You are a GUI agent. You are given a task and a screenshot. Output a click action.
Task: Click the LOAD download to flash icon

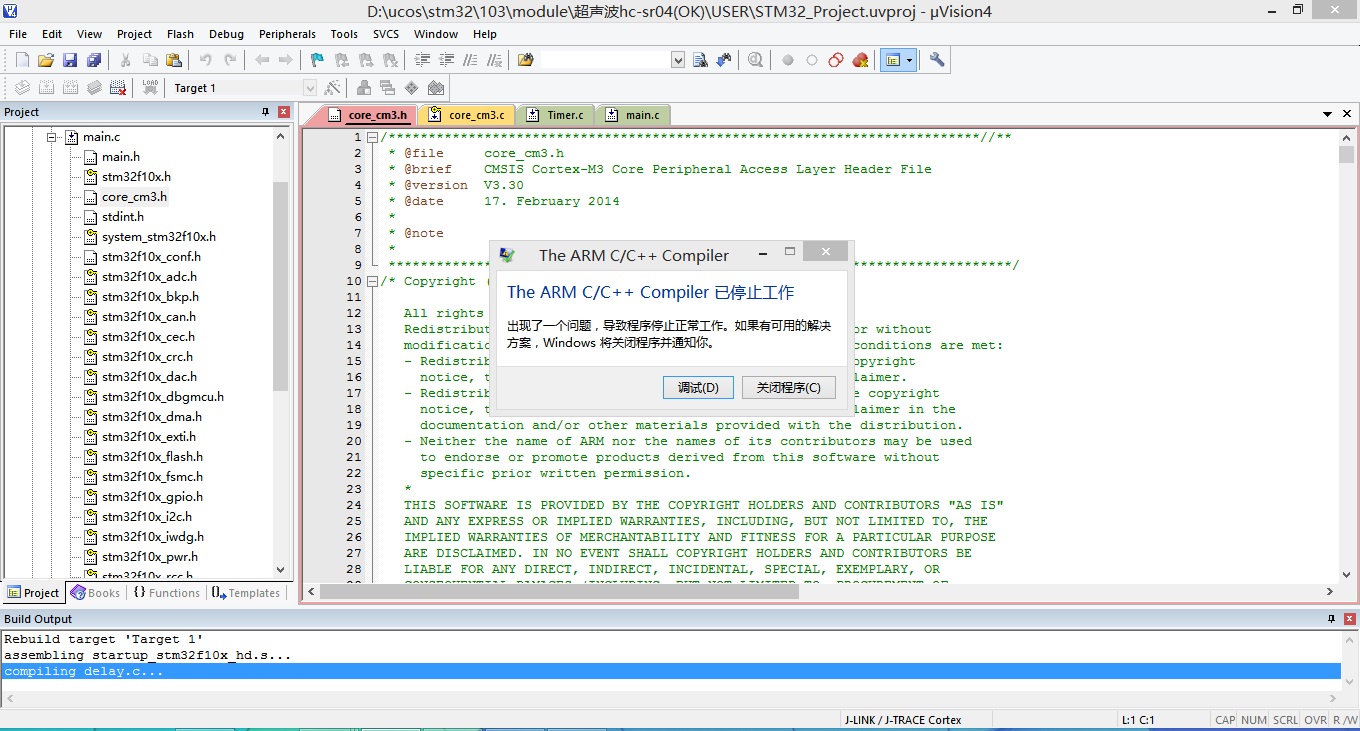pos(150,88)
